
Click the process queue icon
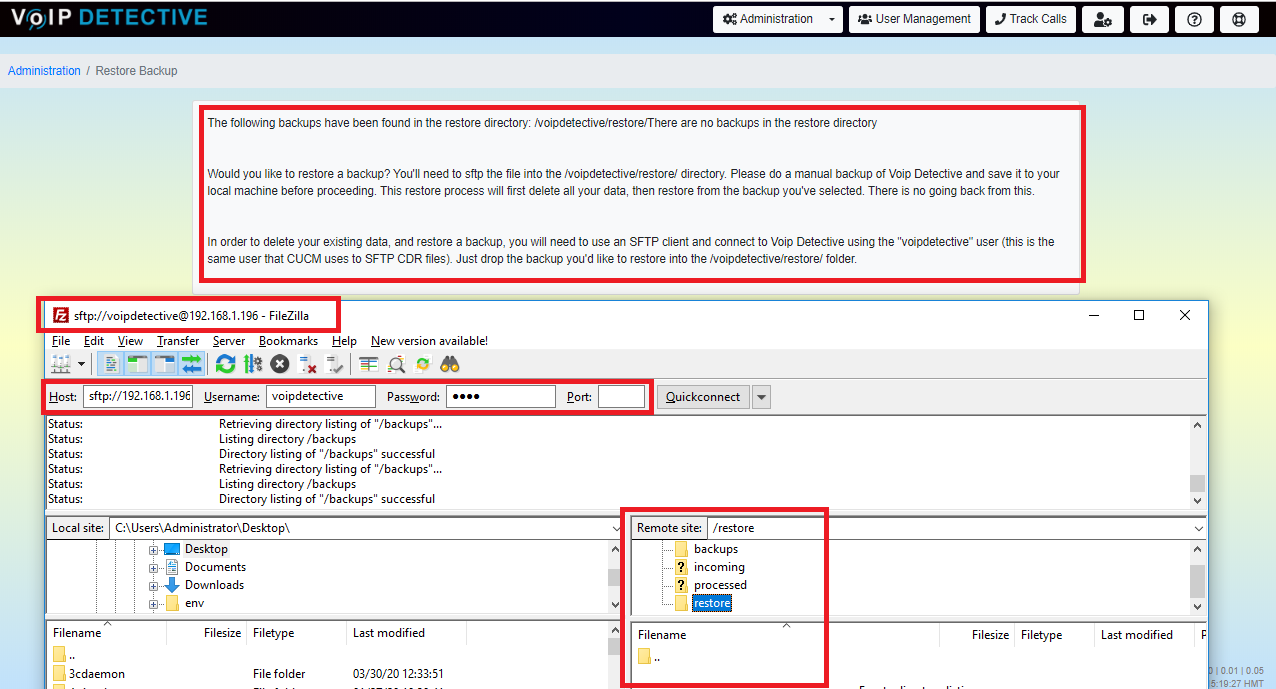[253, 364]
